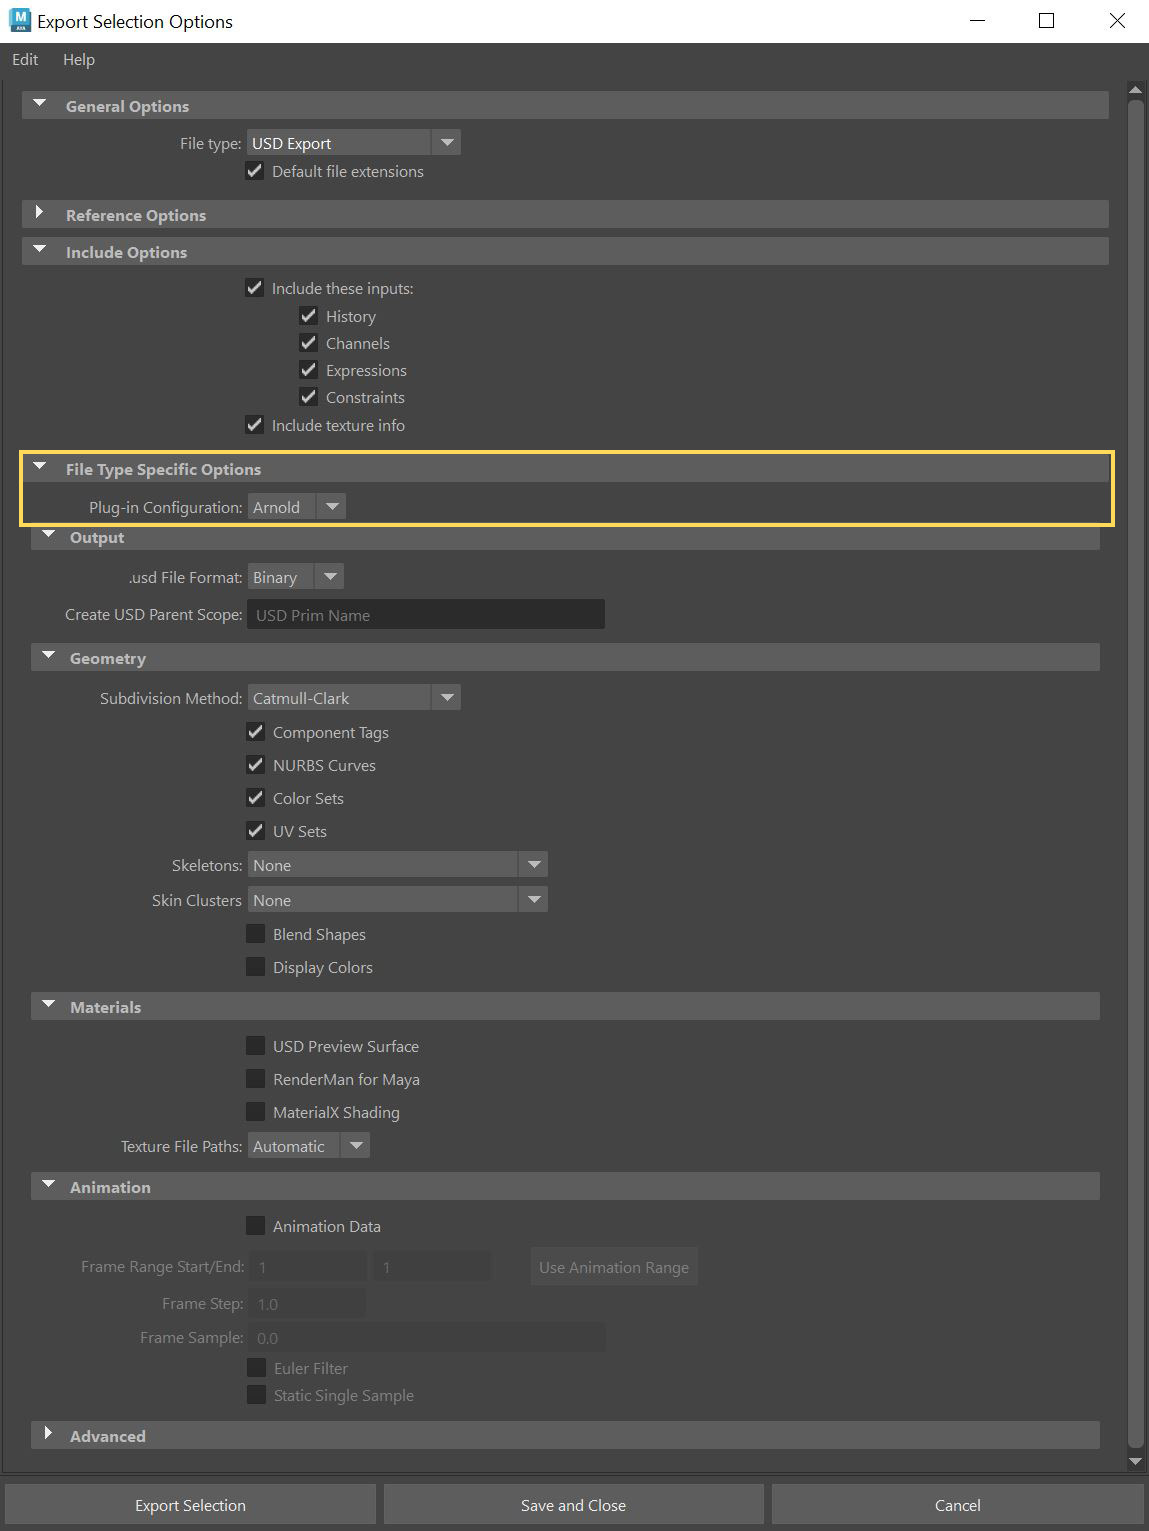The width and height of the screenshot is (1149, 1531).
Task: Disable Color Sets checkbox
Action: [255, 798]
